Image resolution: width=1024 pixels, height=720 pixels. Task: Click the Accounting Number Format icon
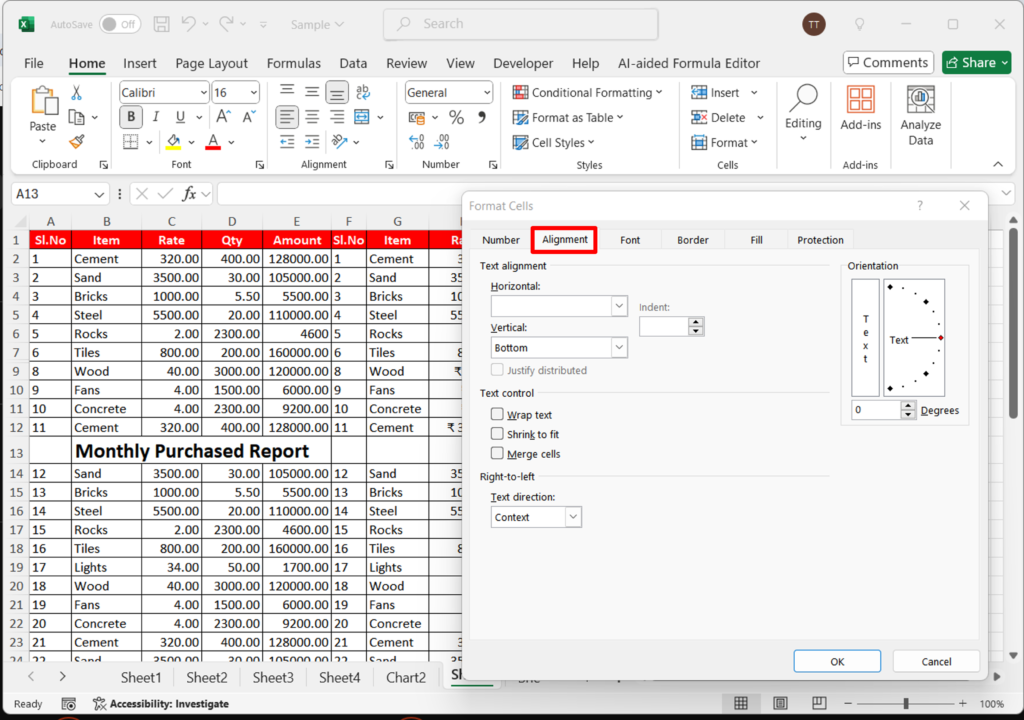[417, 118]
